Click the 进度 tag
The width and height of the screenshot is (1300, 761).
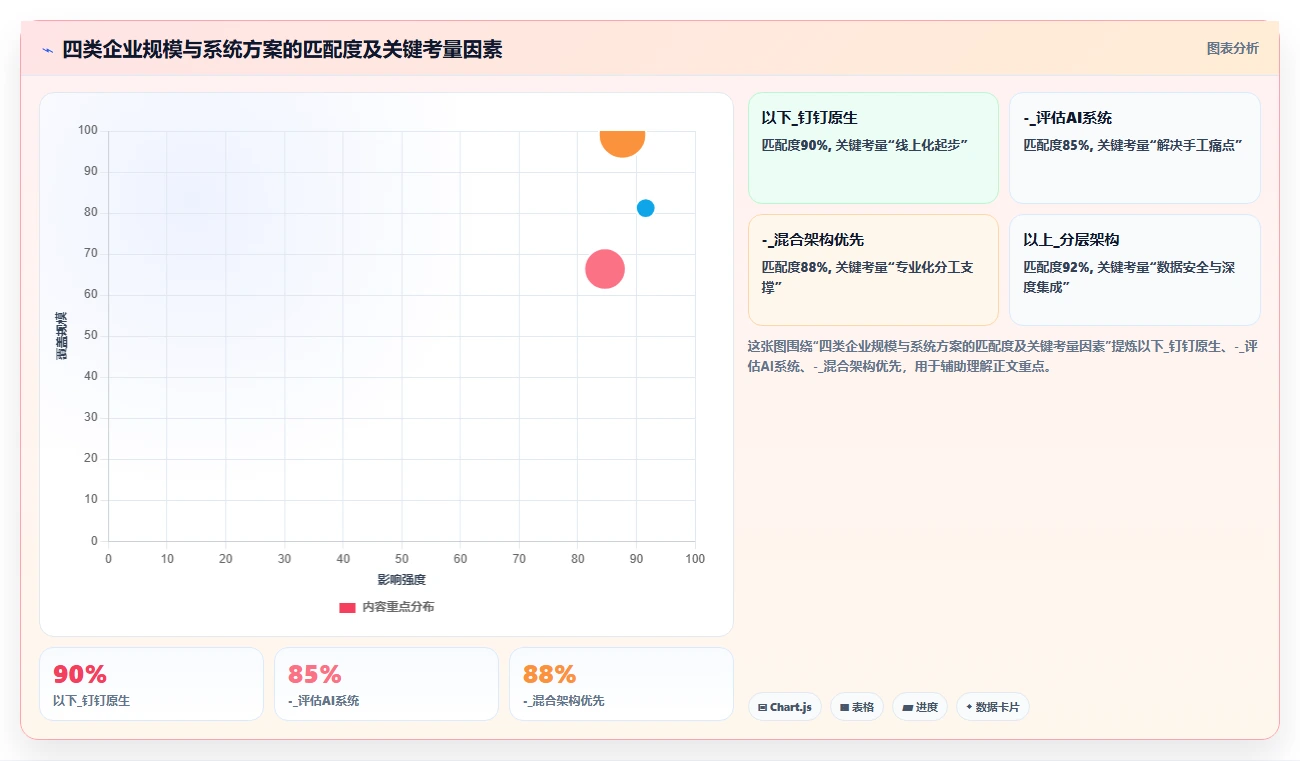coord(920,707)
